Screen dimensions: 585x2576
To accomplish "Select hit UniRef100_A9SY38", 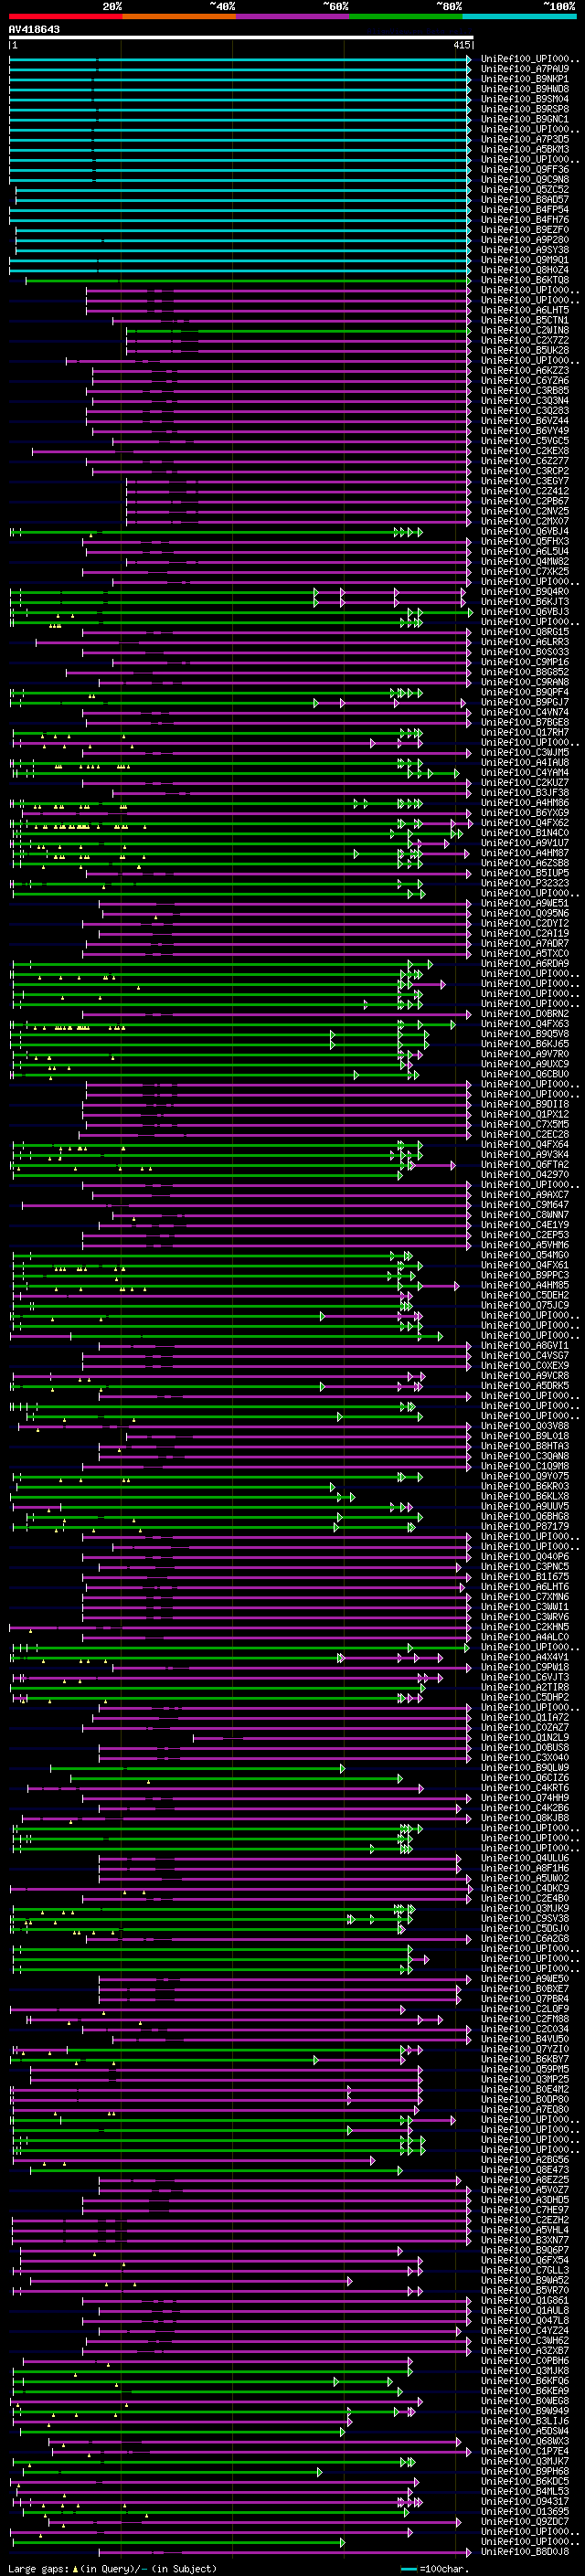I will tap(525, 250).
